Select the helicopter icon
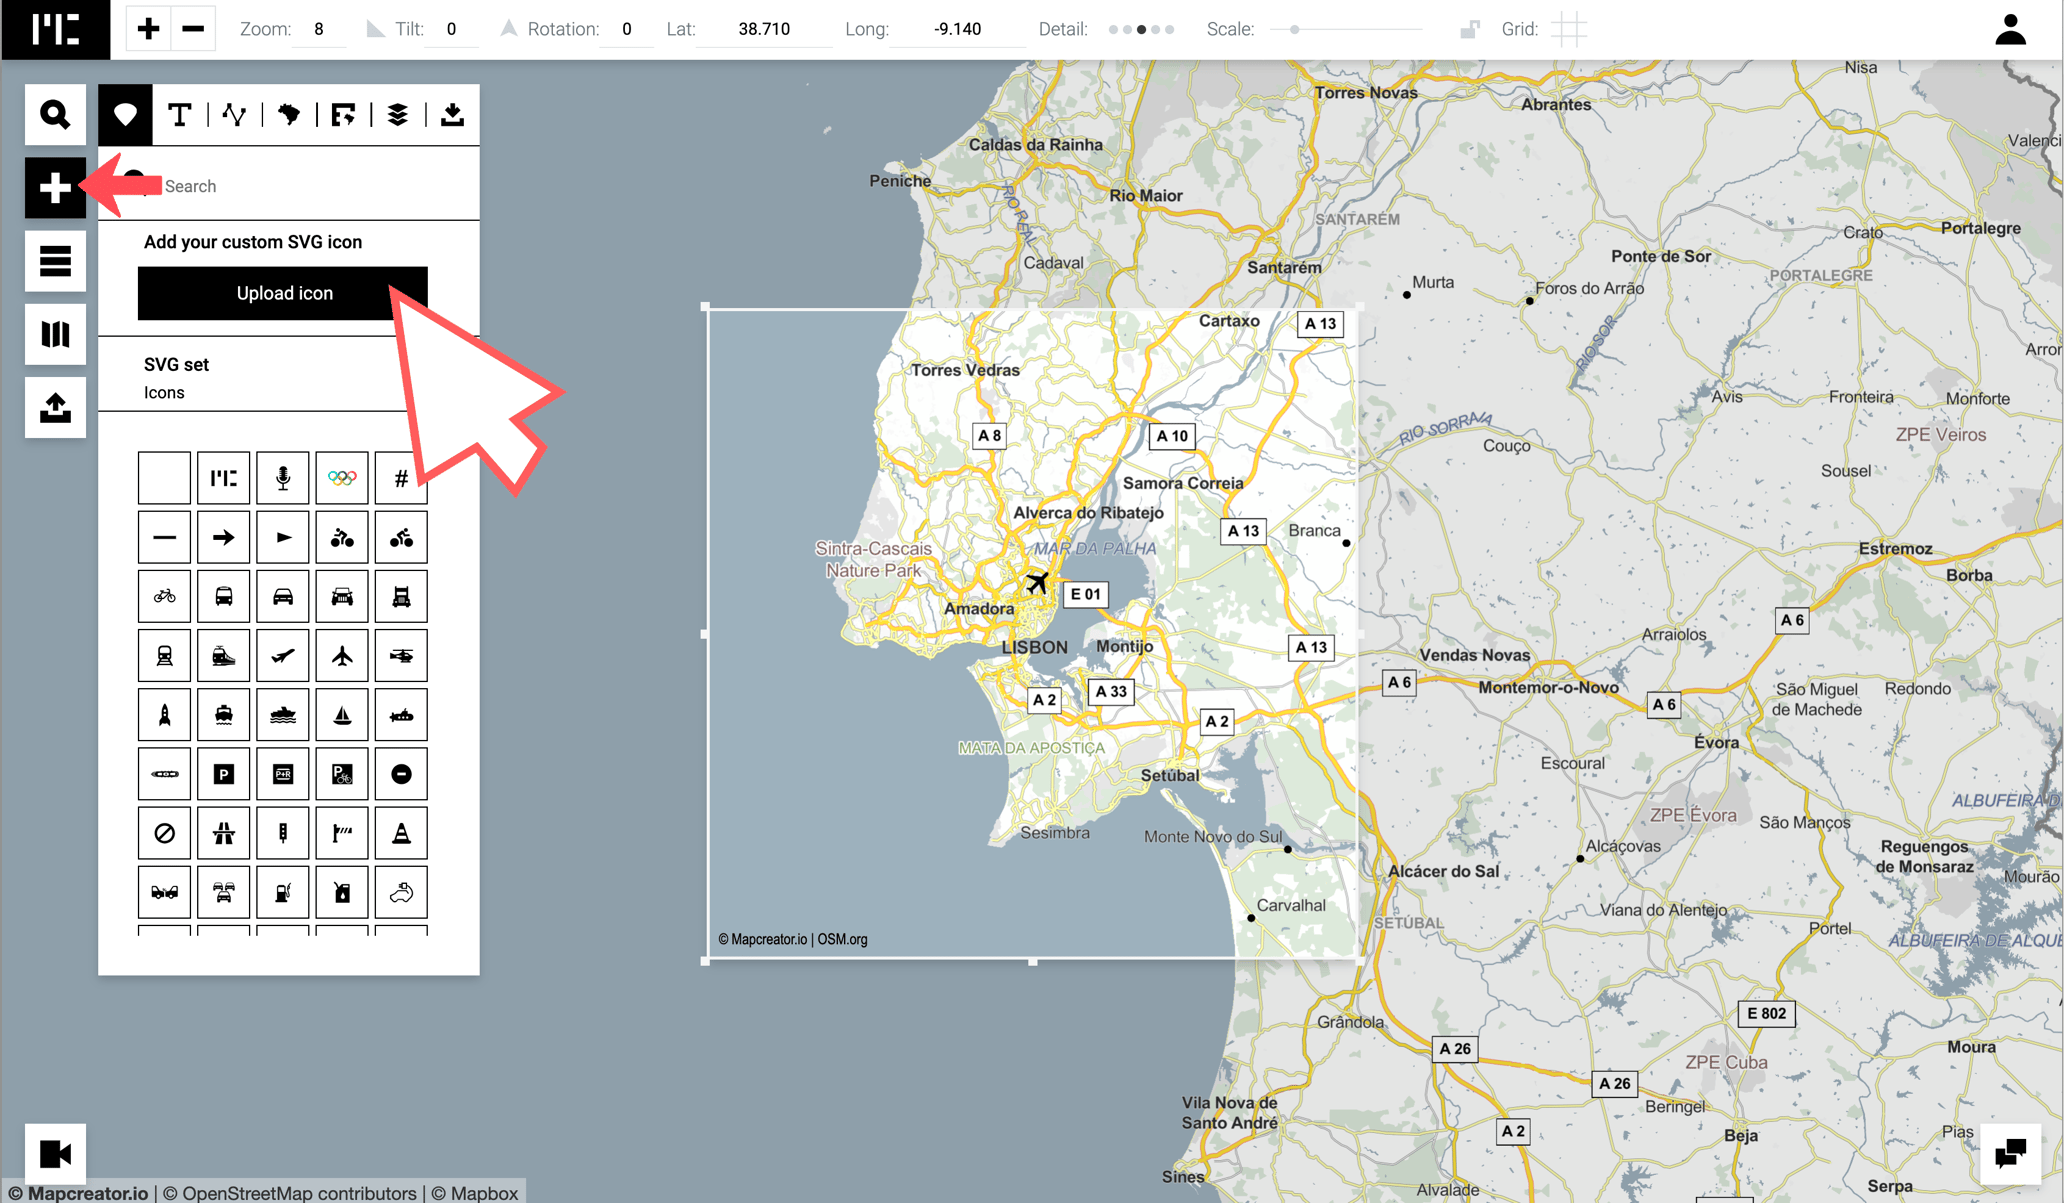Screen dimensions: 2064x1203 [x=401, y=656]
